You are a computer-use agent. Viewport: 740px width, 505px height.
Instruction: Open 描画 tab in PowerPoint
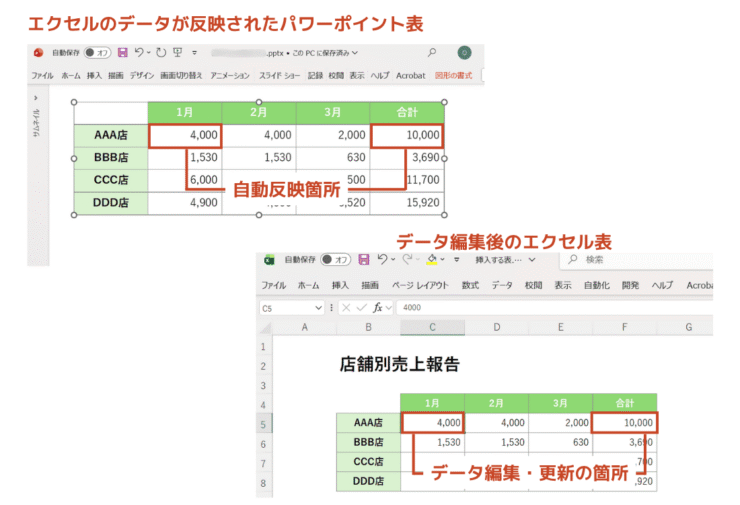click(x=115, y=76)
